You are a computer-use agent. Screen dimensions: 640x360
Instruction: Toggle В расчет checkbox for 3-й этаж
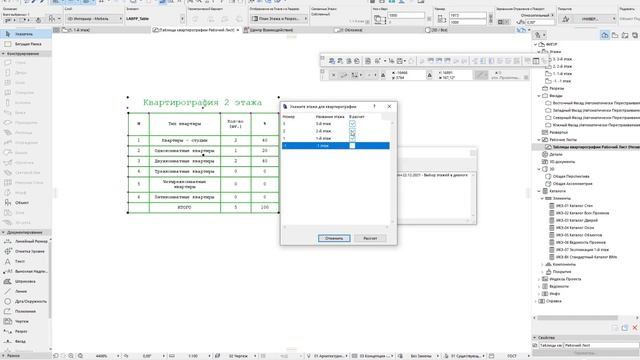(352, 124)
